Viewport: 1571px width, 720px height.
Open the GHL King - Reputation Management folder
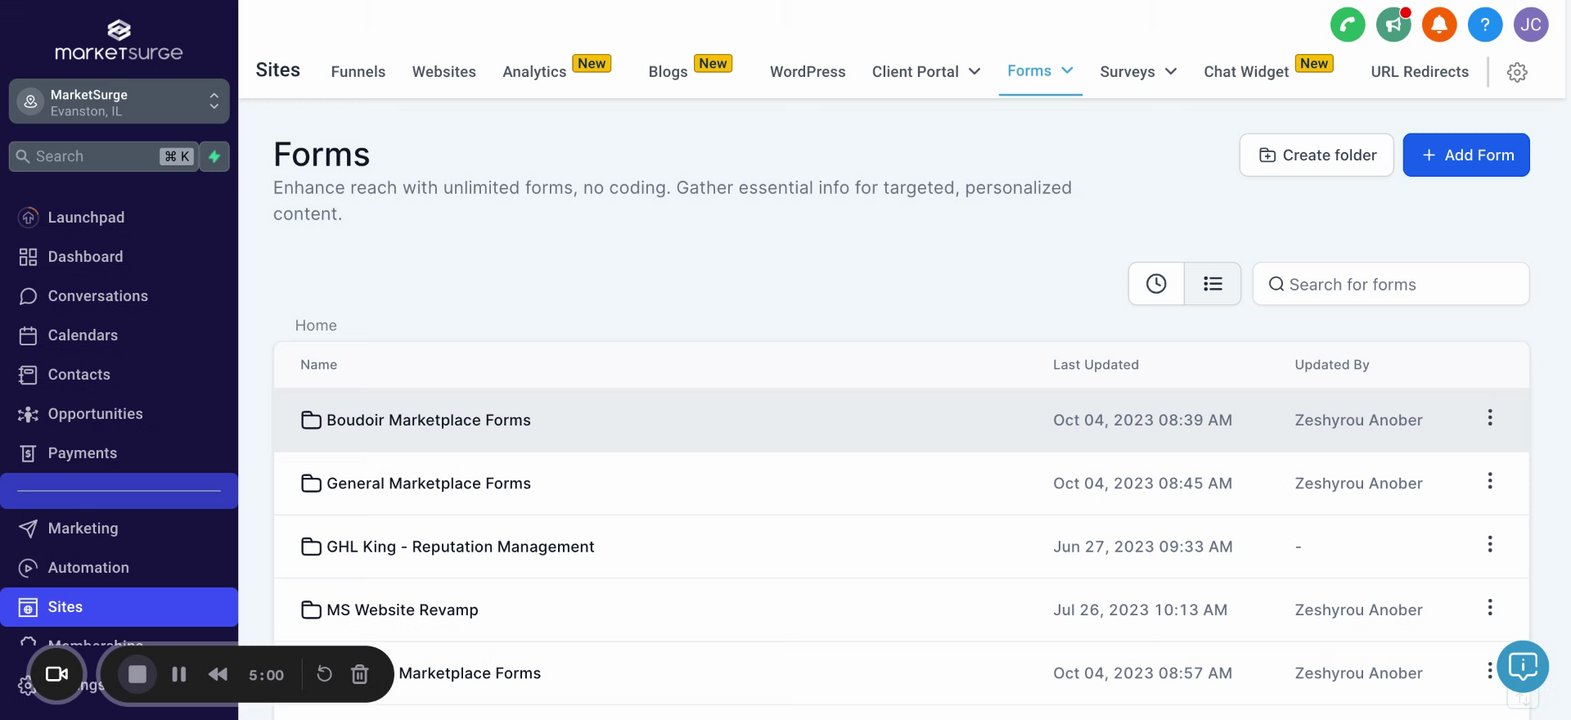pos(460,547)
